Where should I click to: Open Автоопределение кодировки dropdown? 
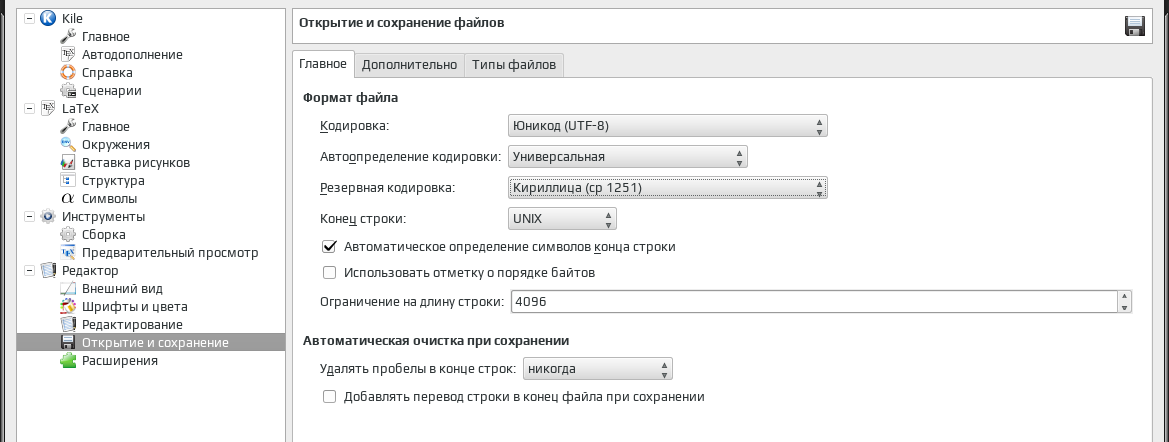tap(627, 157)
